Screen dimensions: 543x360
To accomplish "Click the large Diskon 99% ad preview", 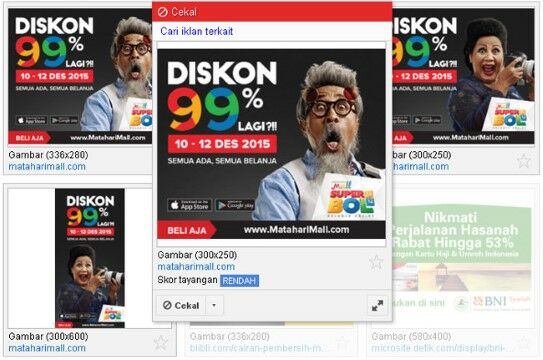I will (271, 144).
